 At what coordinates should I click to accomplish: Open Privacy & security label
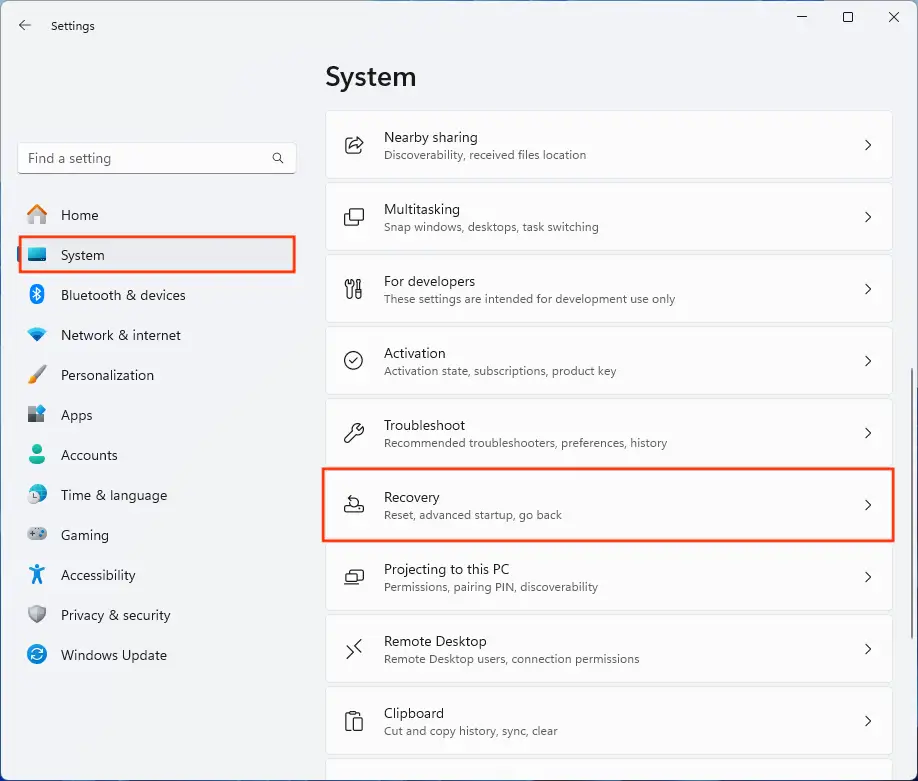(116, 615)
